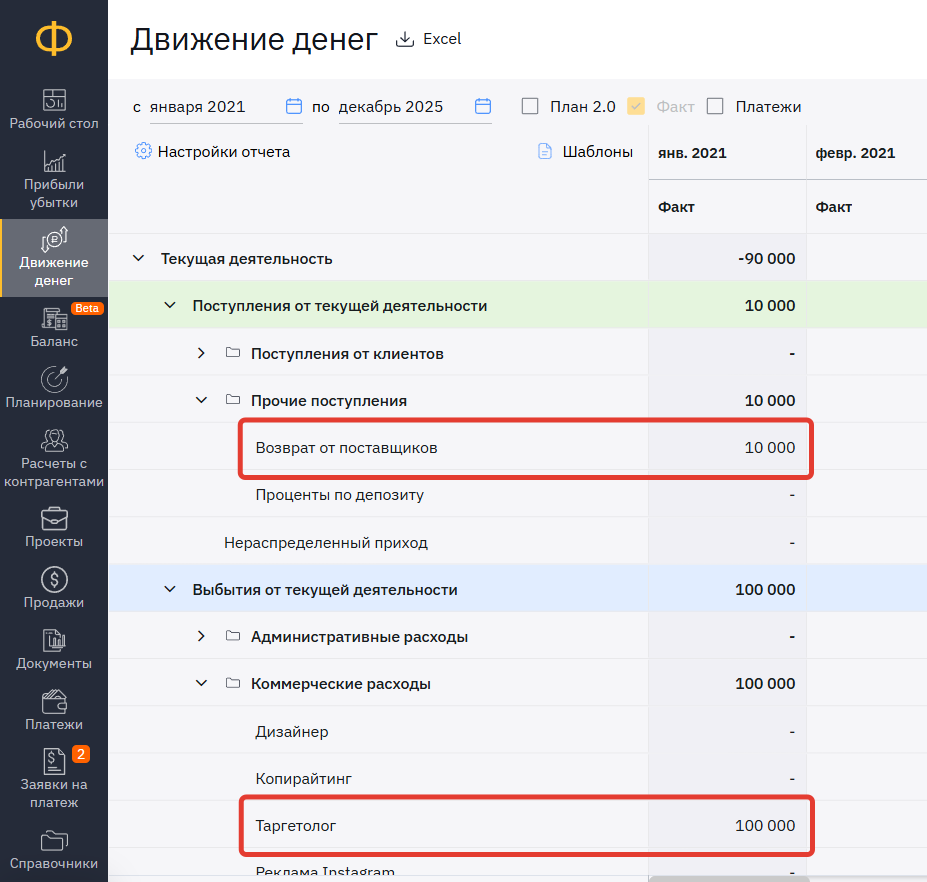Screen dimensions: 927x882
Task: Open Справочники in sidebar menu
Action: tap(54, 849)
